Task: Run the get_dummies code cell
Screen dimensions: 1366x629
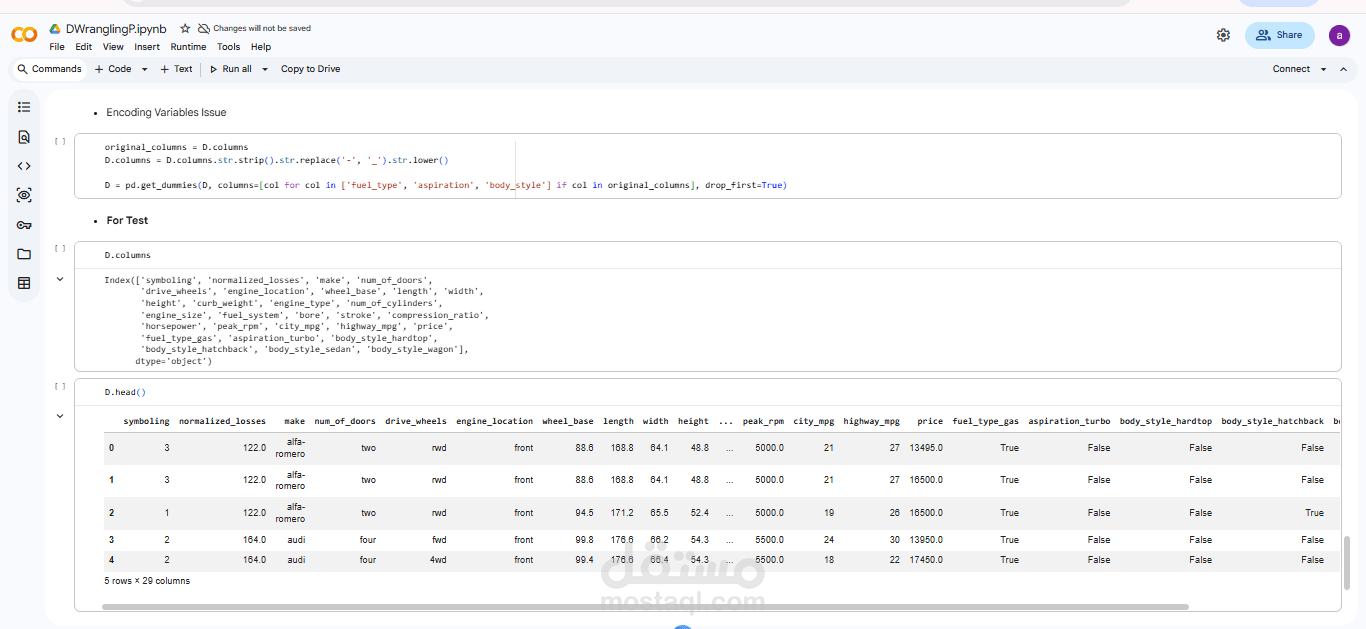Action: 60,142
